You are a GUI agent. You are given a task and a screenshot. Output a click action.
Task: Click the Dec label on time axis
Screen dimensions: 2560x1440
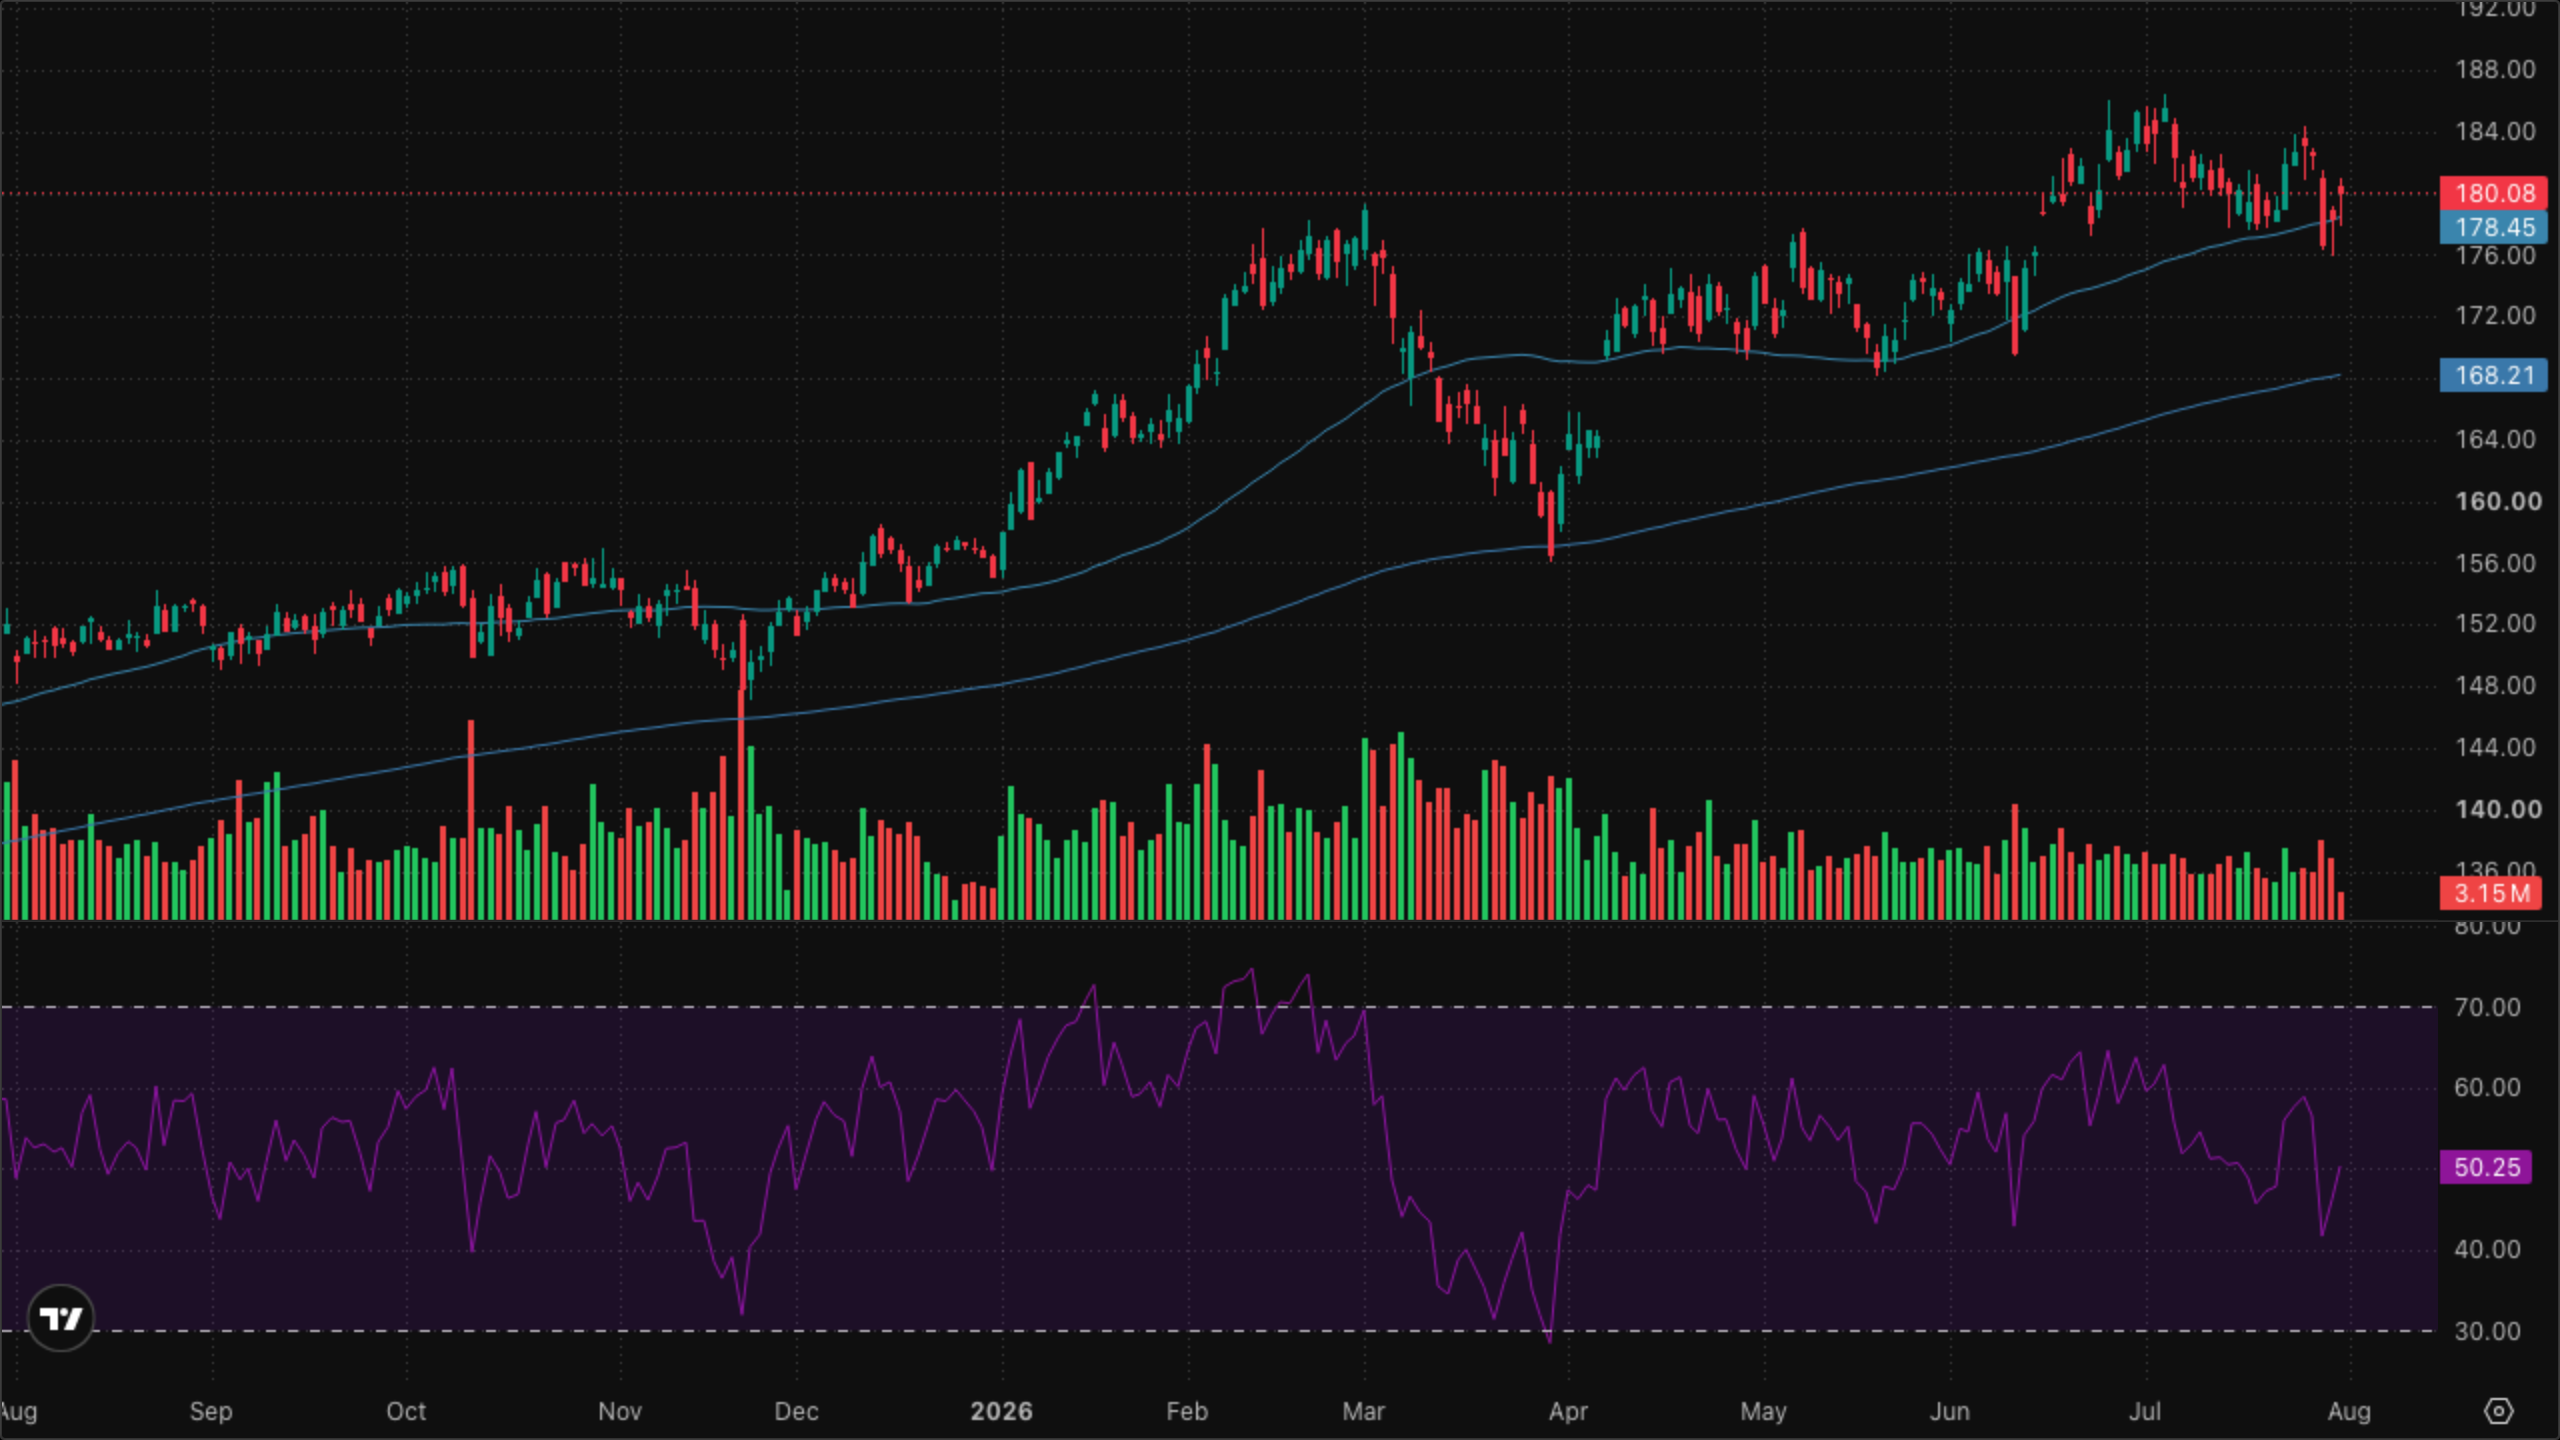point(796,1411)
